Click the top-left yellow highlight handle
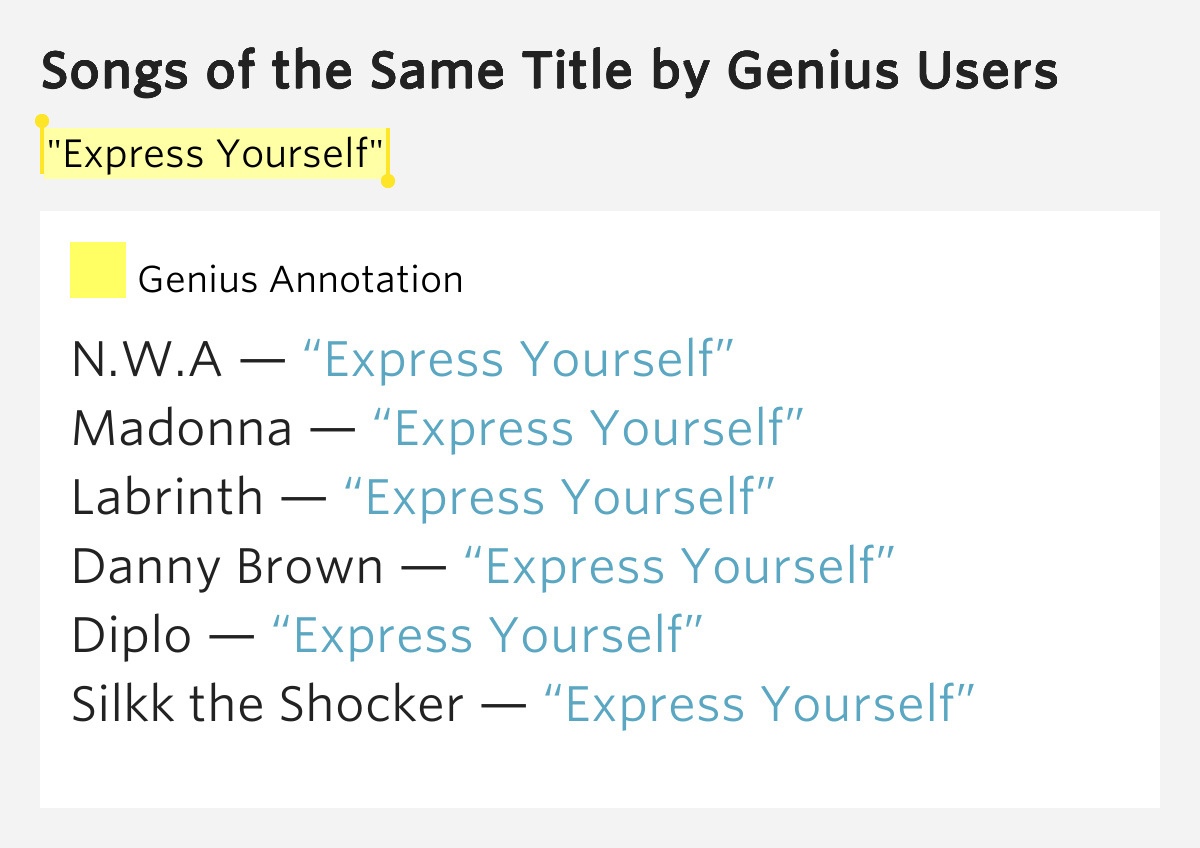 pyautogui.click(x=42, y=122)
